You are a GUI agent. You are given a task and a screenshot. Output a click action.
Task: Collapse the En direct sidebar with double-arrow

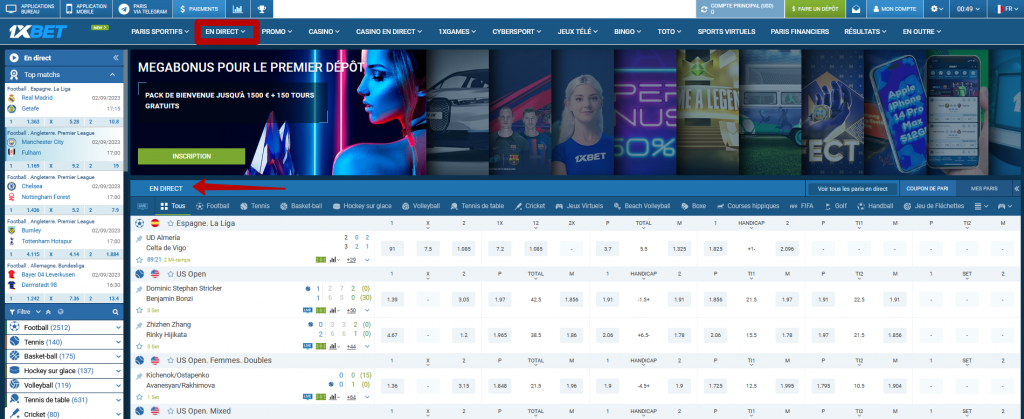tap(116, 57)
